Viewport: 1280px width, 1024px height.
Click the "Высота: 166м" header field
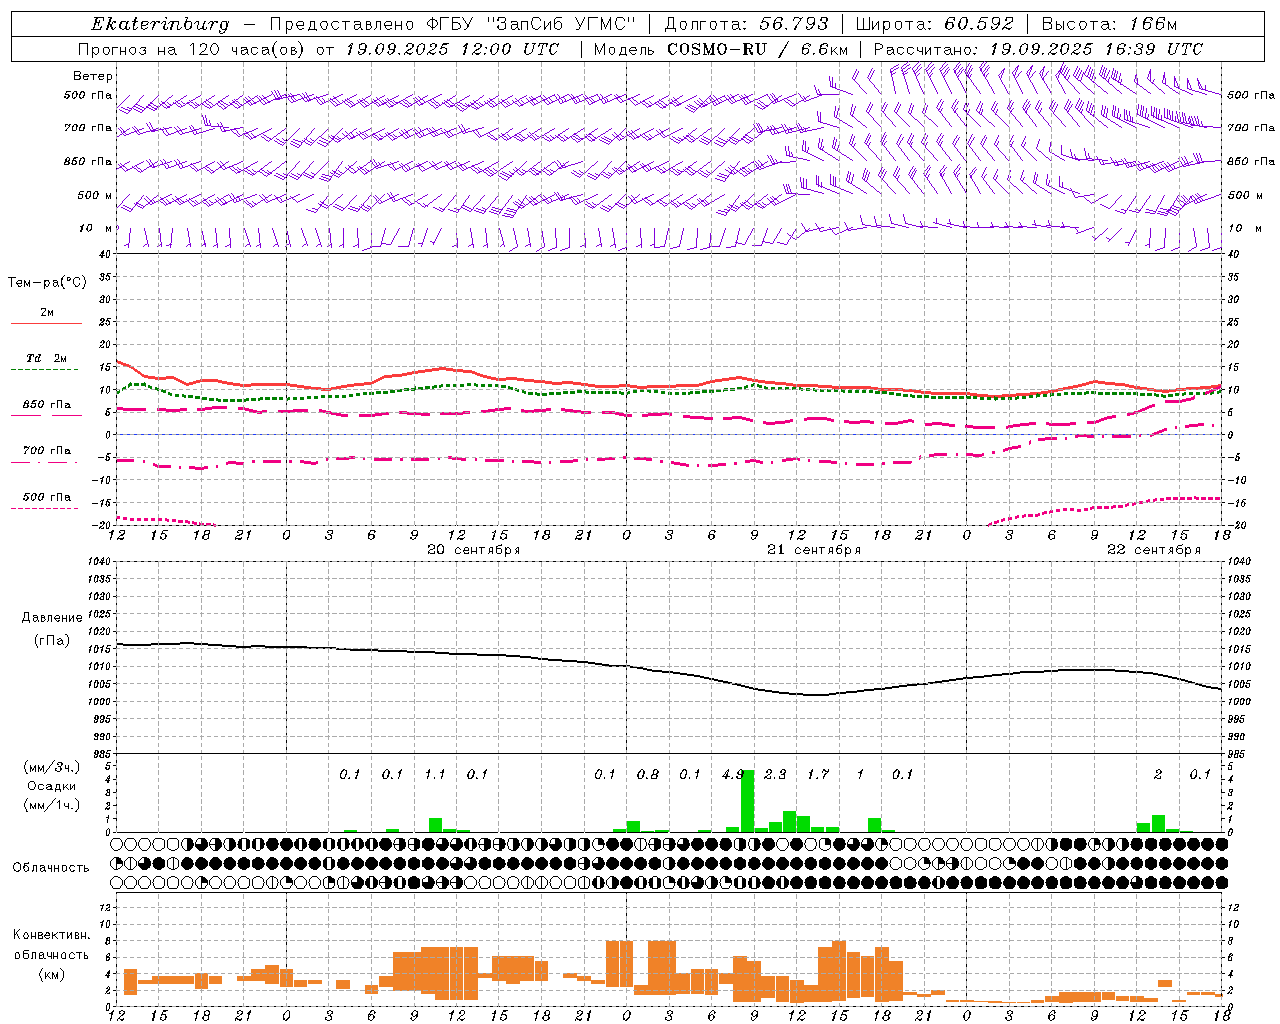[x=1109, y=24]
